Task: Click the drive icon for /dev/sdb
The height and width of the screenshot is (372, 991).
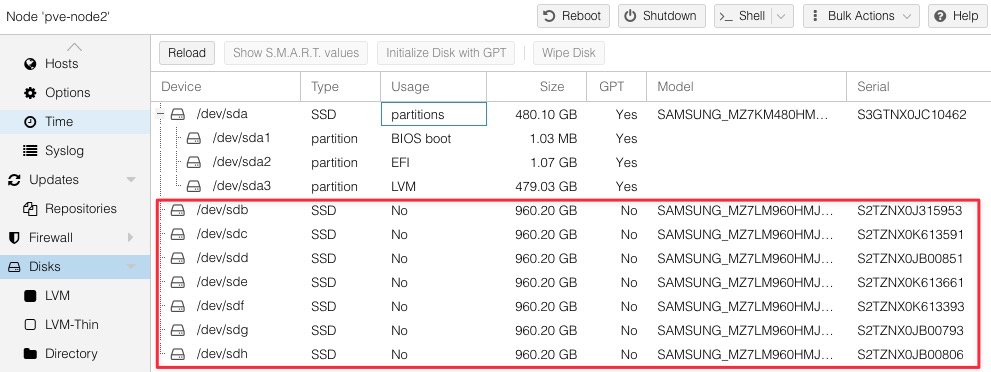Action: pos(178,210)
